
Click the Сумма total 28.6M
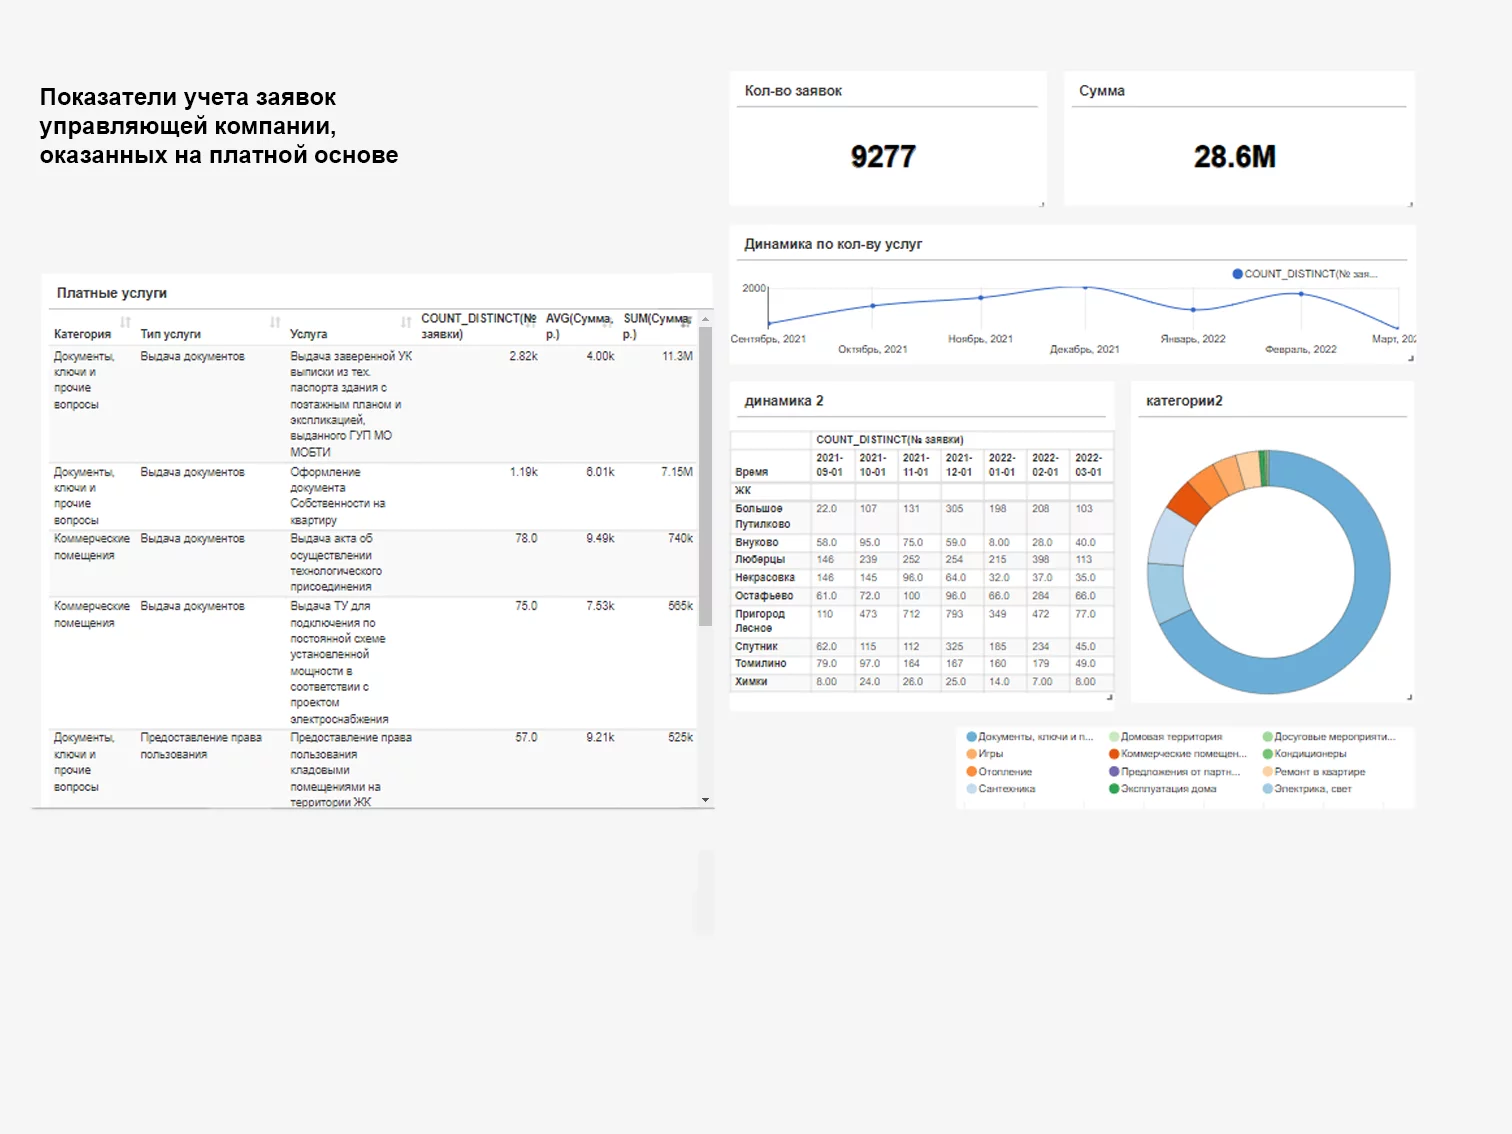coord(1234,157)
